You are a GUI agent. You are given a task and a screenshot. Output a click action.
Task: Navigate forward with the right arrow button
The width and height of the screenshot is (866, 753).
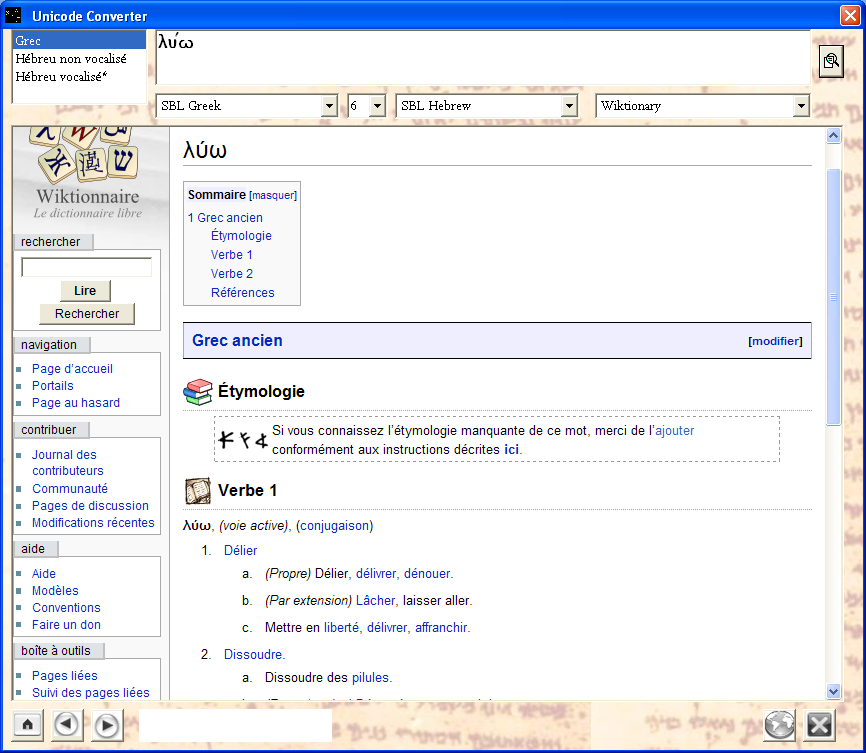coord(107,725)
